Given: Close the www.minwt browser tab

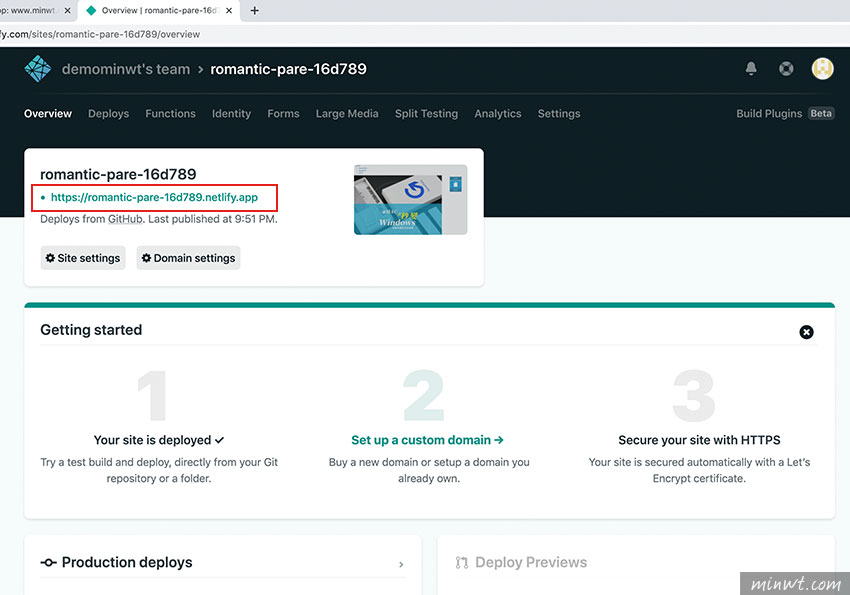Looking at the screenshot, I should pyautogui.click(x=68, y=10).
